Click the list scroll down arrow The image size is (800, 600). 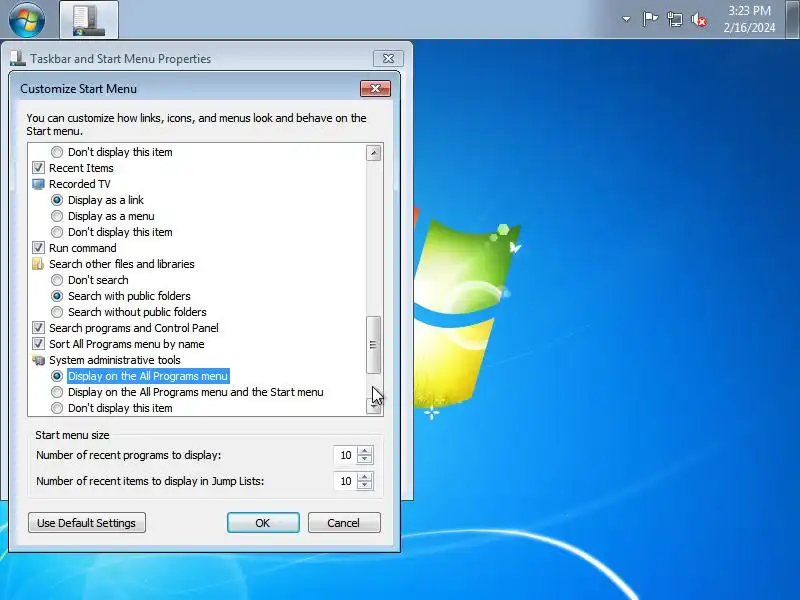373,406
